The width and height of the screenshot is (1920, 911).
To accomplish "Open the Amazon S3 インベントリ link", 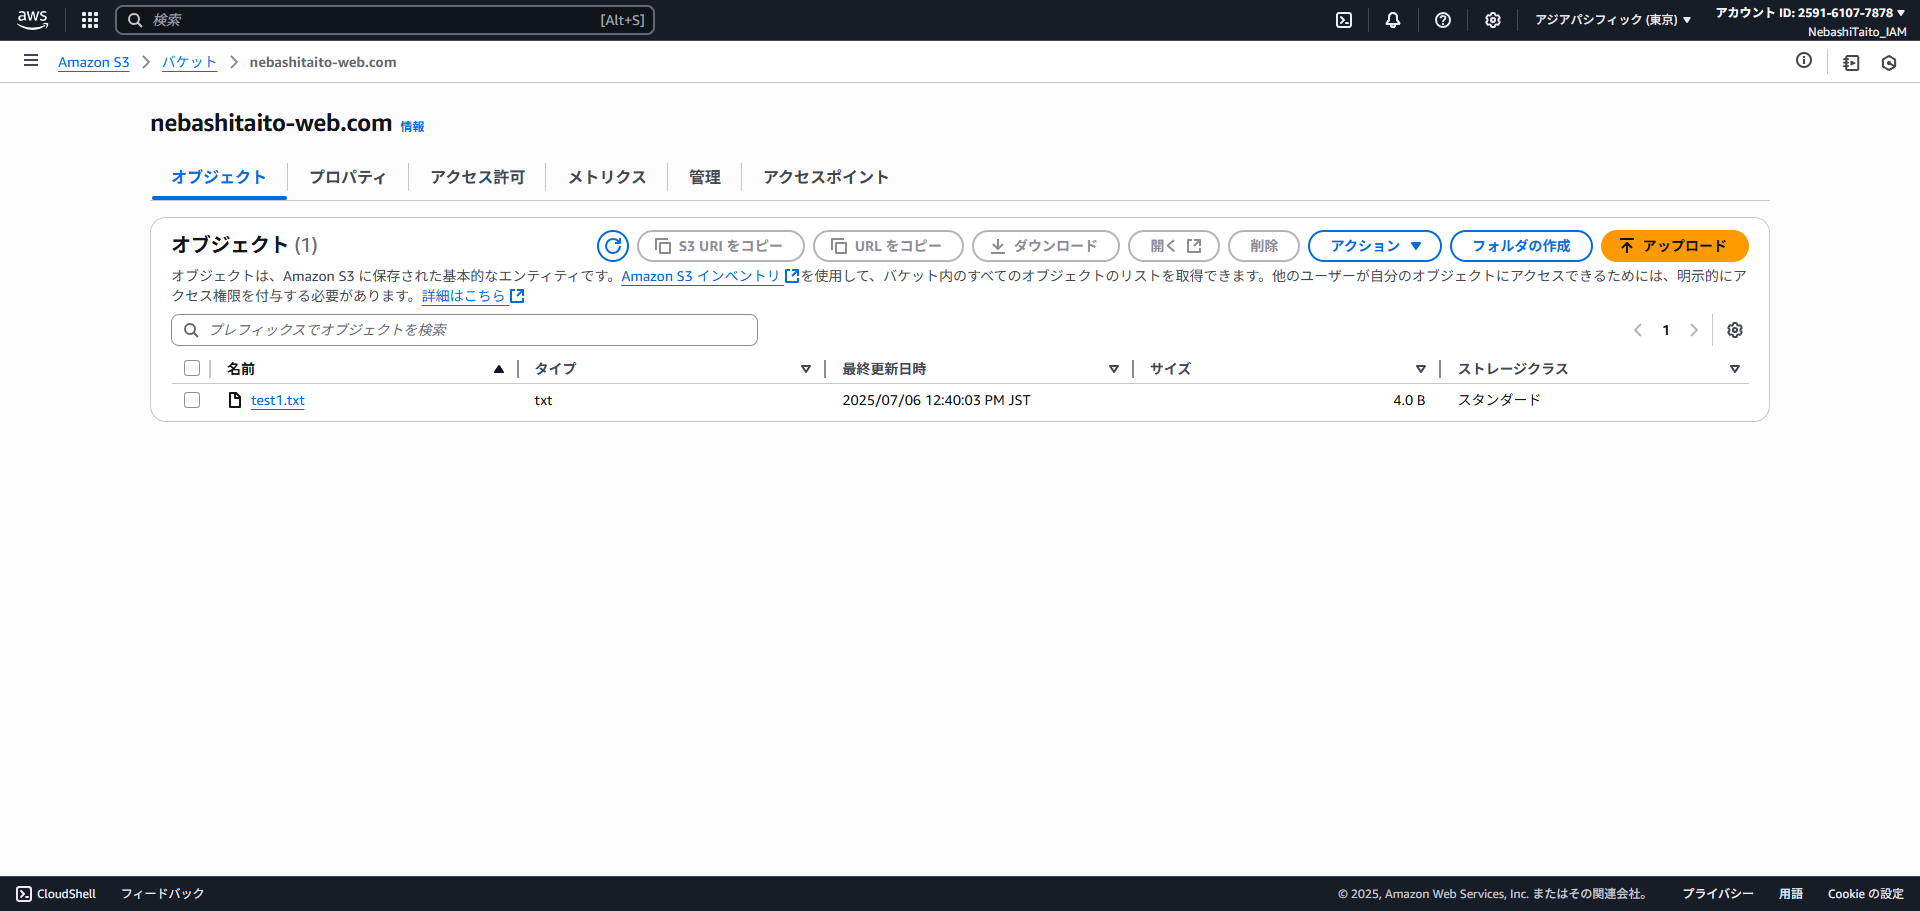I will (701, 276).
